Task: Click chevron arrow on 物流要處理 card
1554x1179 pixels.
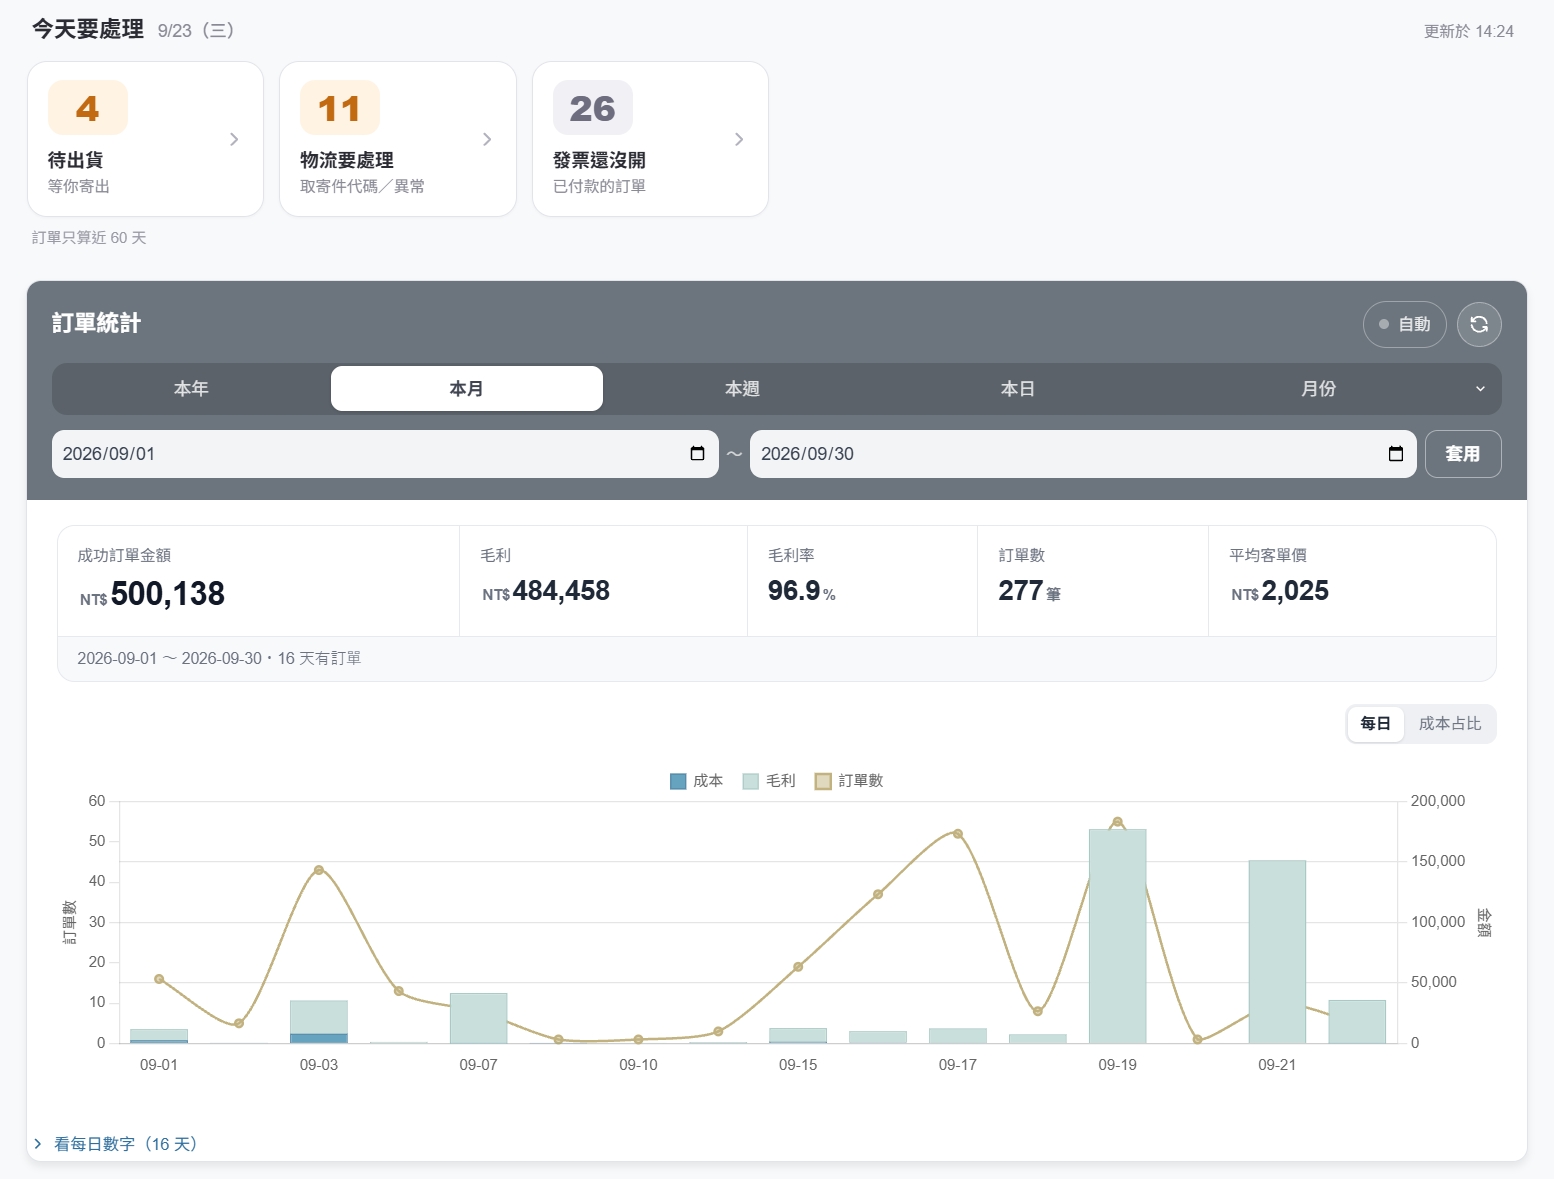Action: [487, 139]
